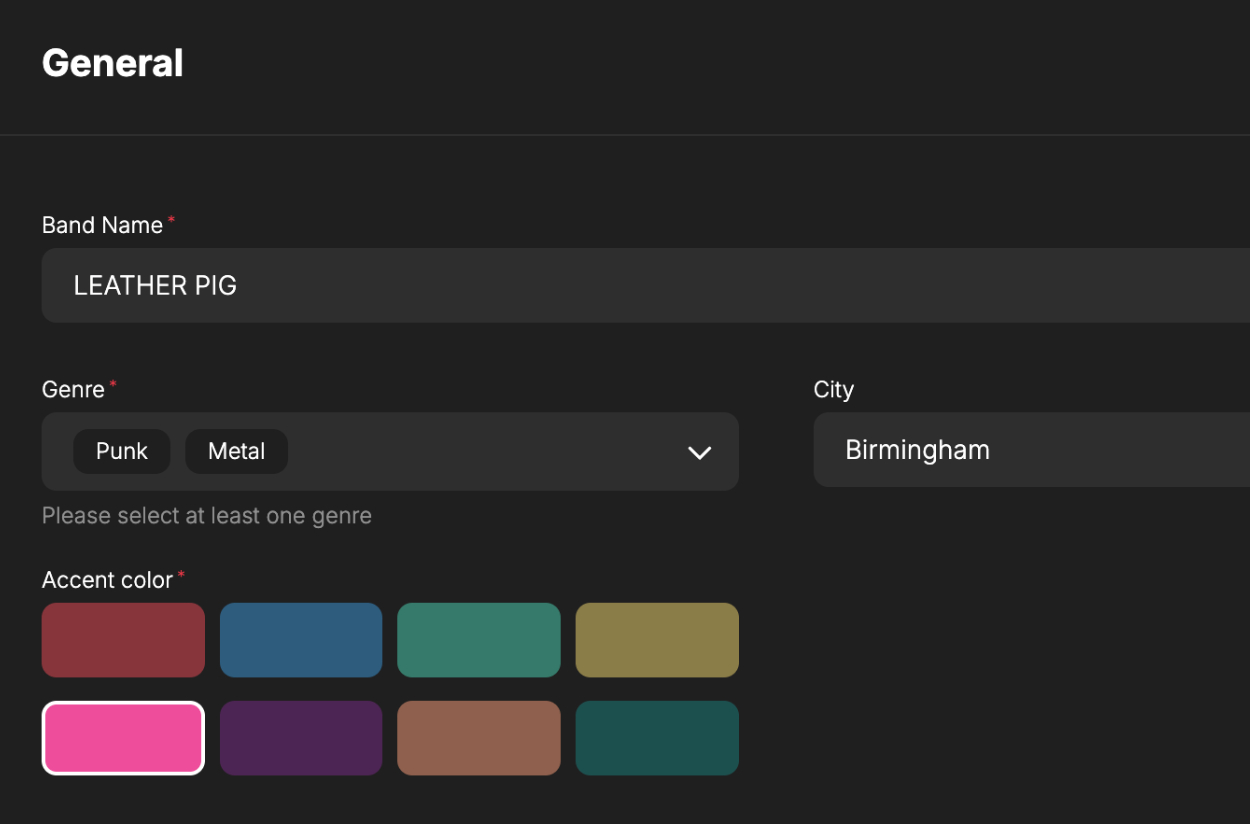Select the dark teal accent swatch
1250x824 pixels.
click(657, 738)
